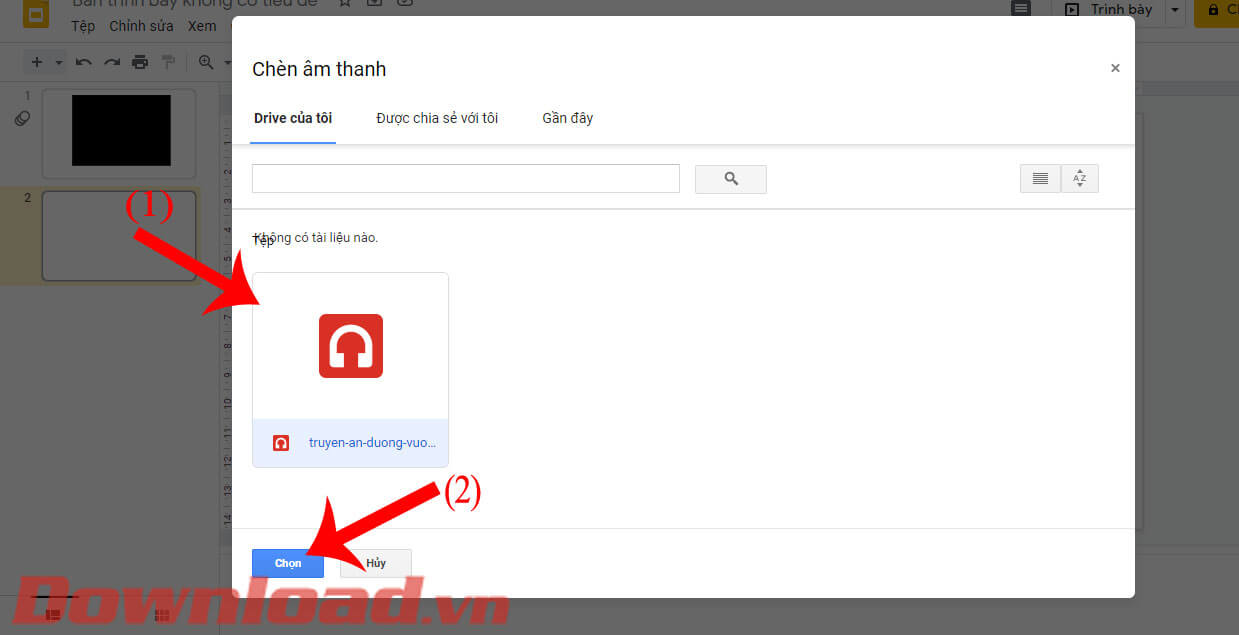Select the truyen-an-duong-vuo audio file name
The image size is (1239, 635).
click(372, 442)
